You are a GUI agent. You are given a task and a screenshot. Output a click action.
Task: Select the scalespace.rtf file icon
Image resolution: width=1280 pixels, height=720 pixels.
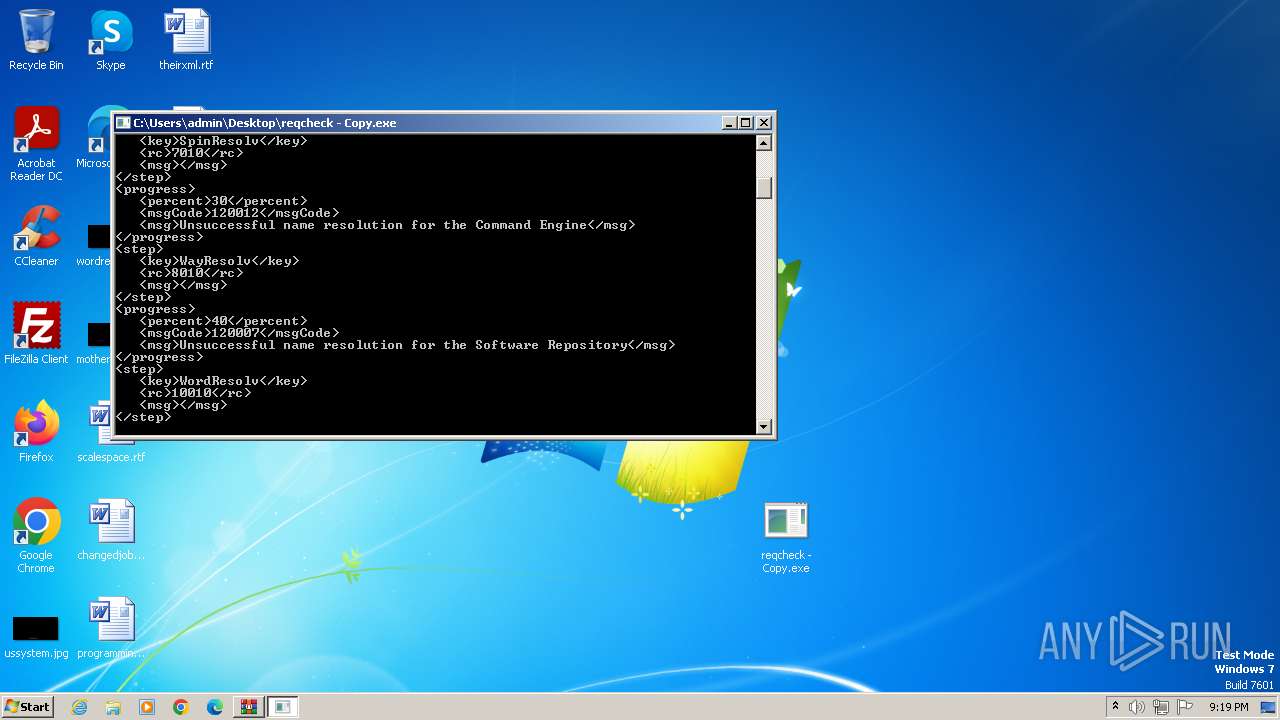click(x=111, y=432)
